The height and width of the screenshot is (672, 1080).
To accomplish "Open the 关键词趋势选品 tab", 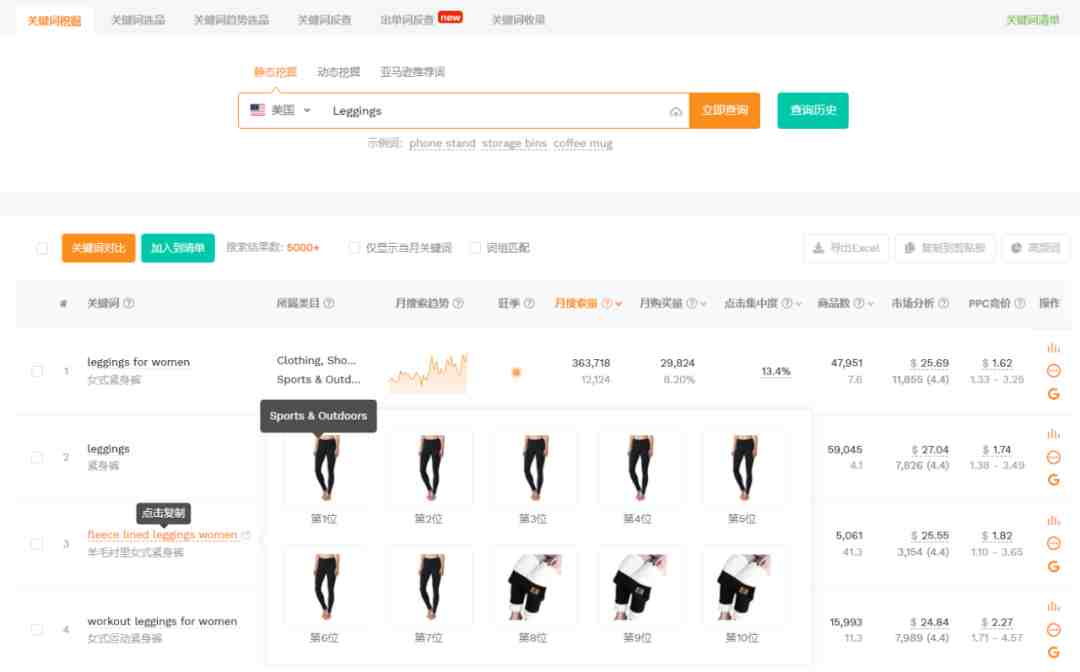I will [x=231, y=20].
